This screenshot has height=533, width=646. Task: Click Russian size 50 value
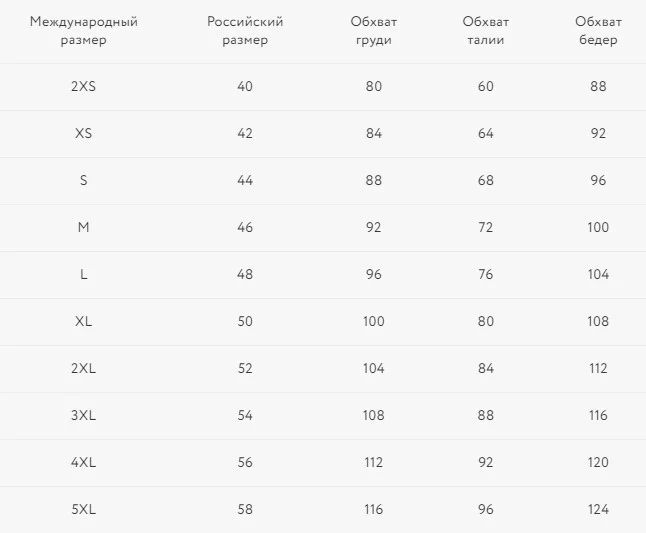click(245, 321)
